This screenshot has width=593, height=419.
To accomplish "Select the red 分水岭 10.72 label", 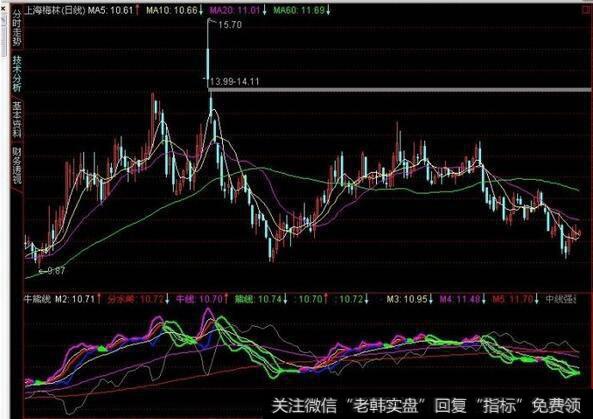I will coord(136,300).
